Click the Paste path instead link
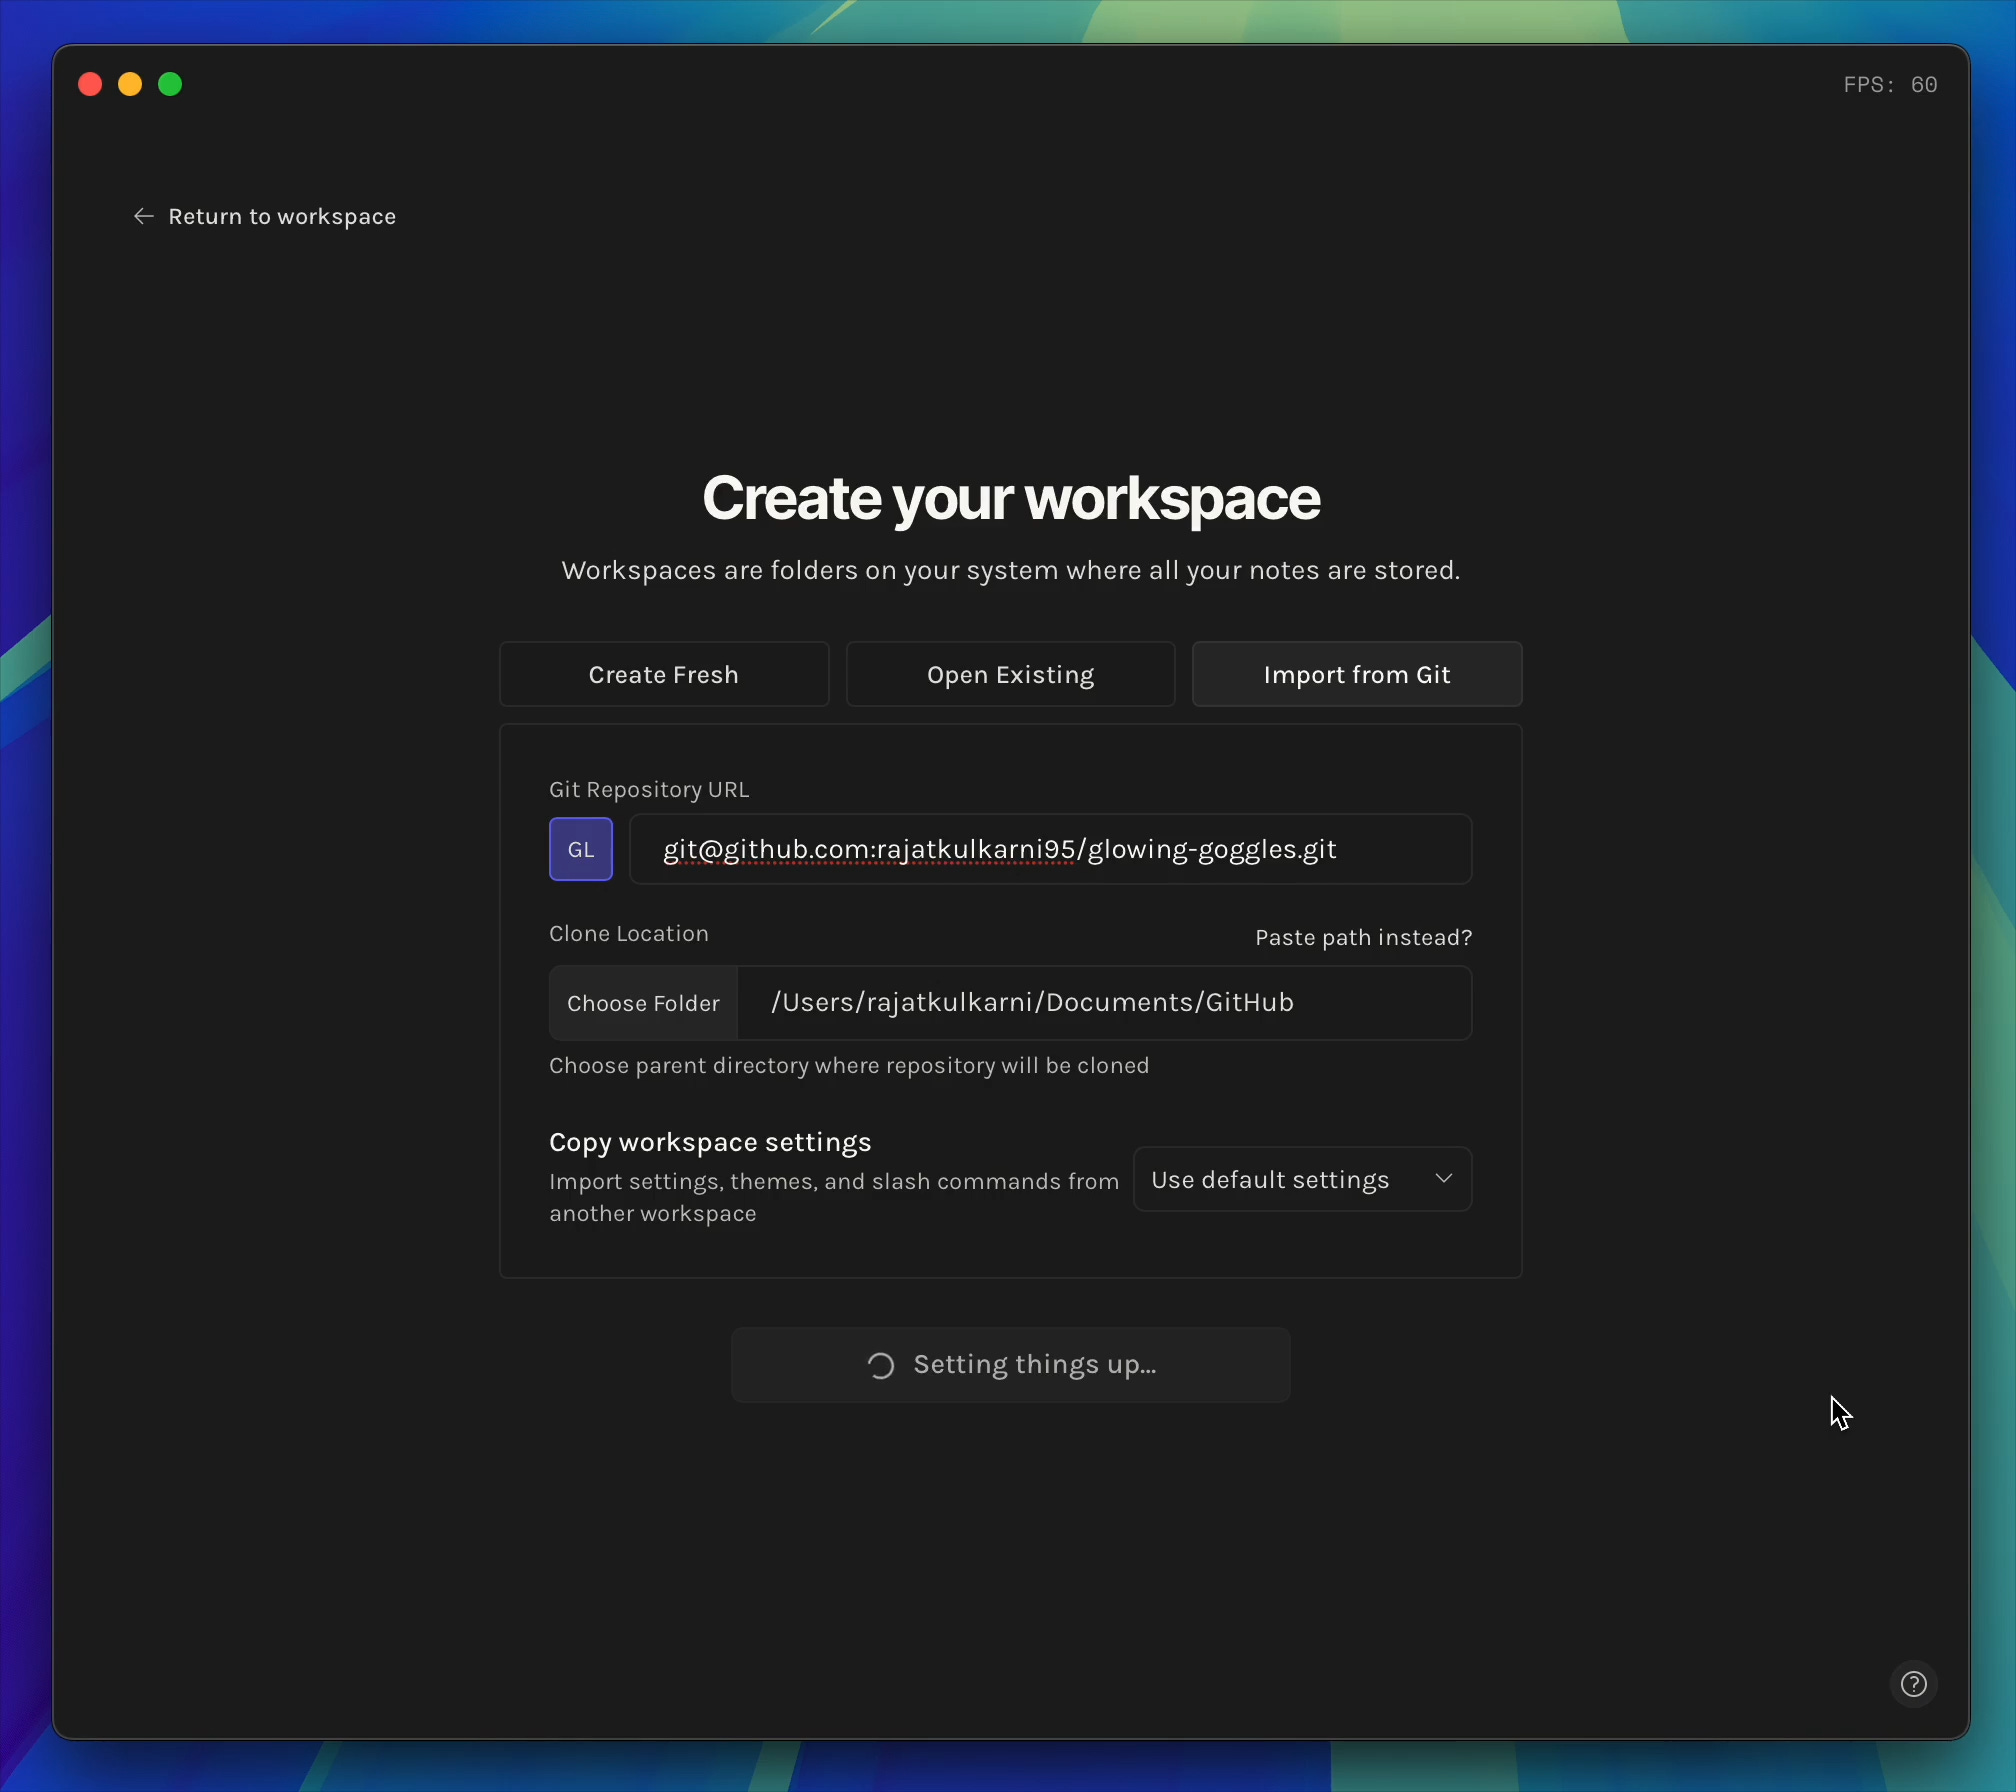Screen dimensions: 2016x1792 click(x=1363, y=937)
